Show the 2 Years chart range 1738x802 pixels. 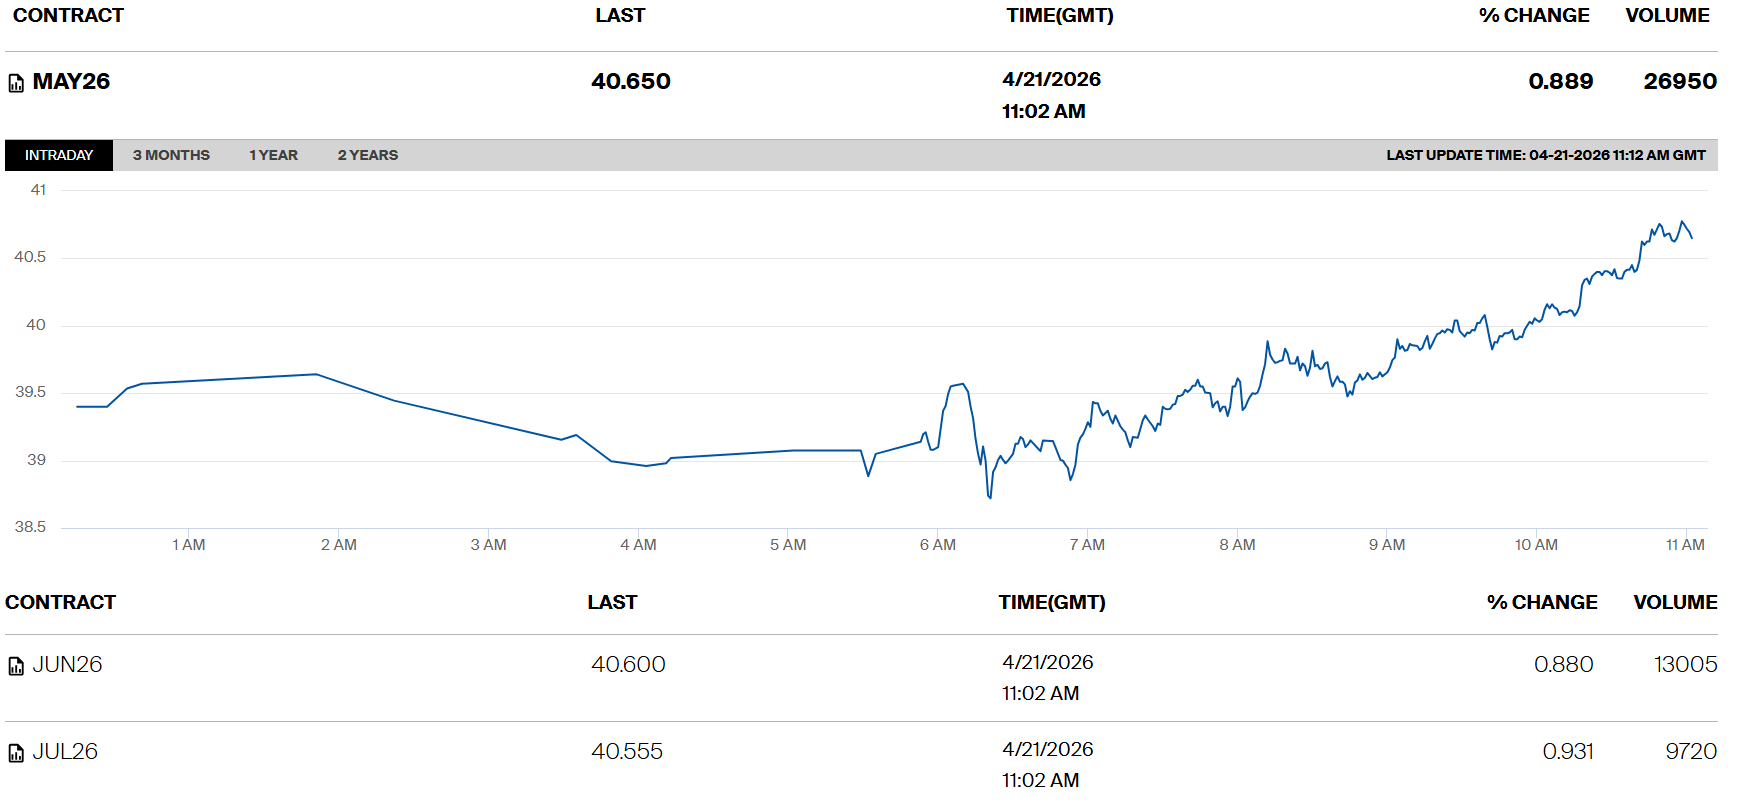click(367, 155)
